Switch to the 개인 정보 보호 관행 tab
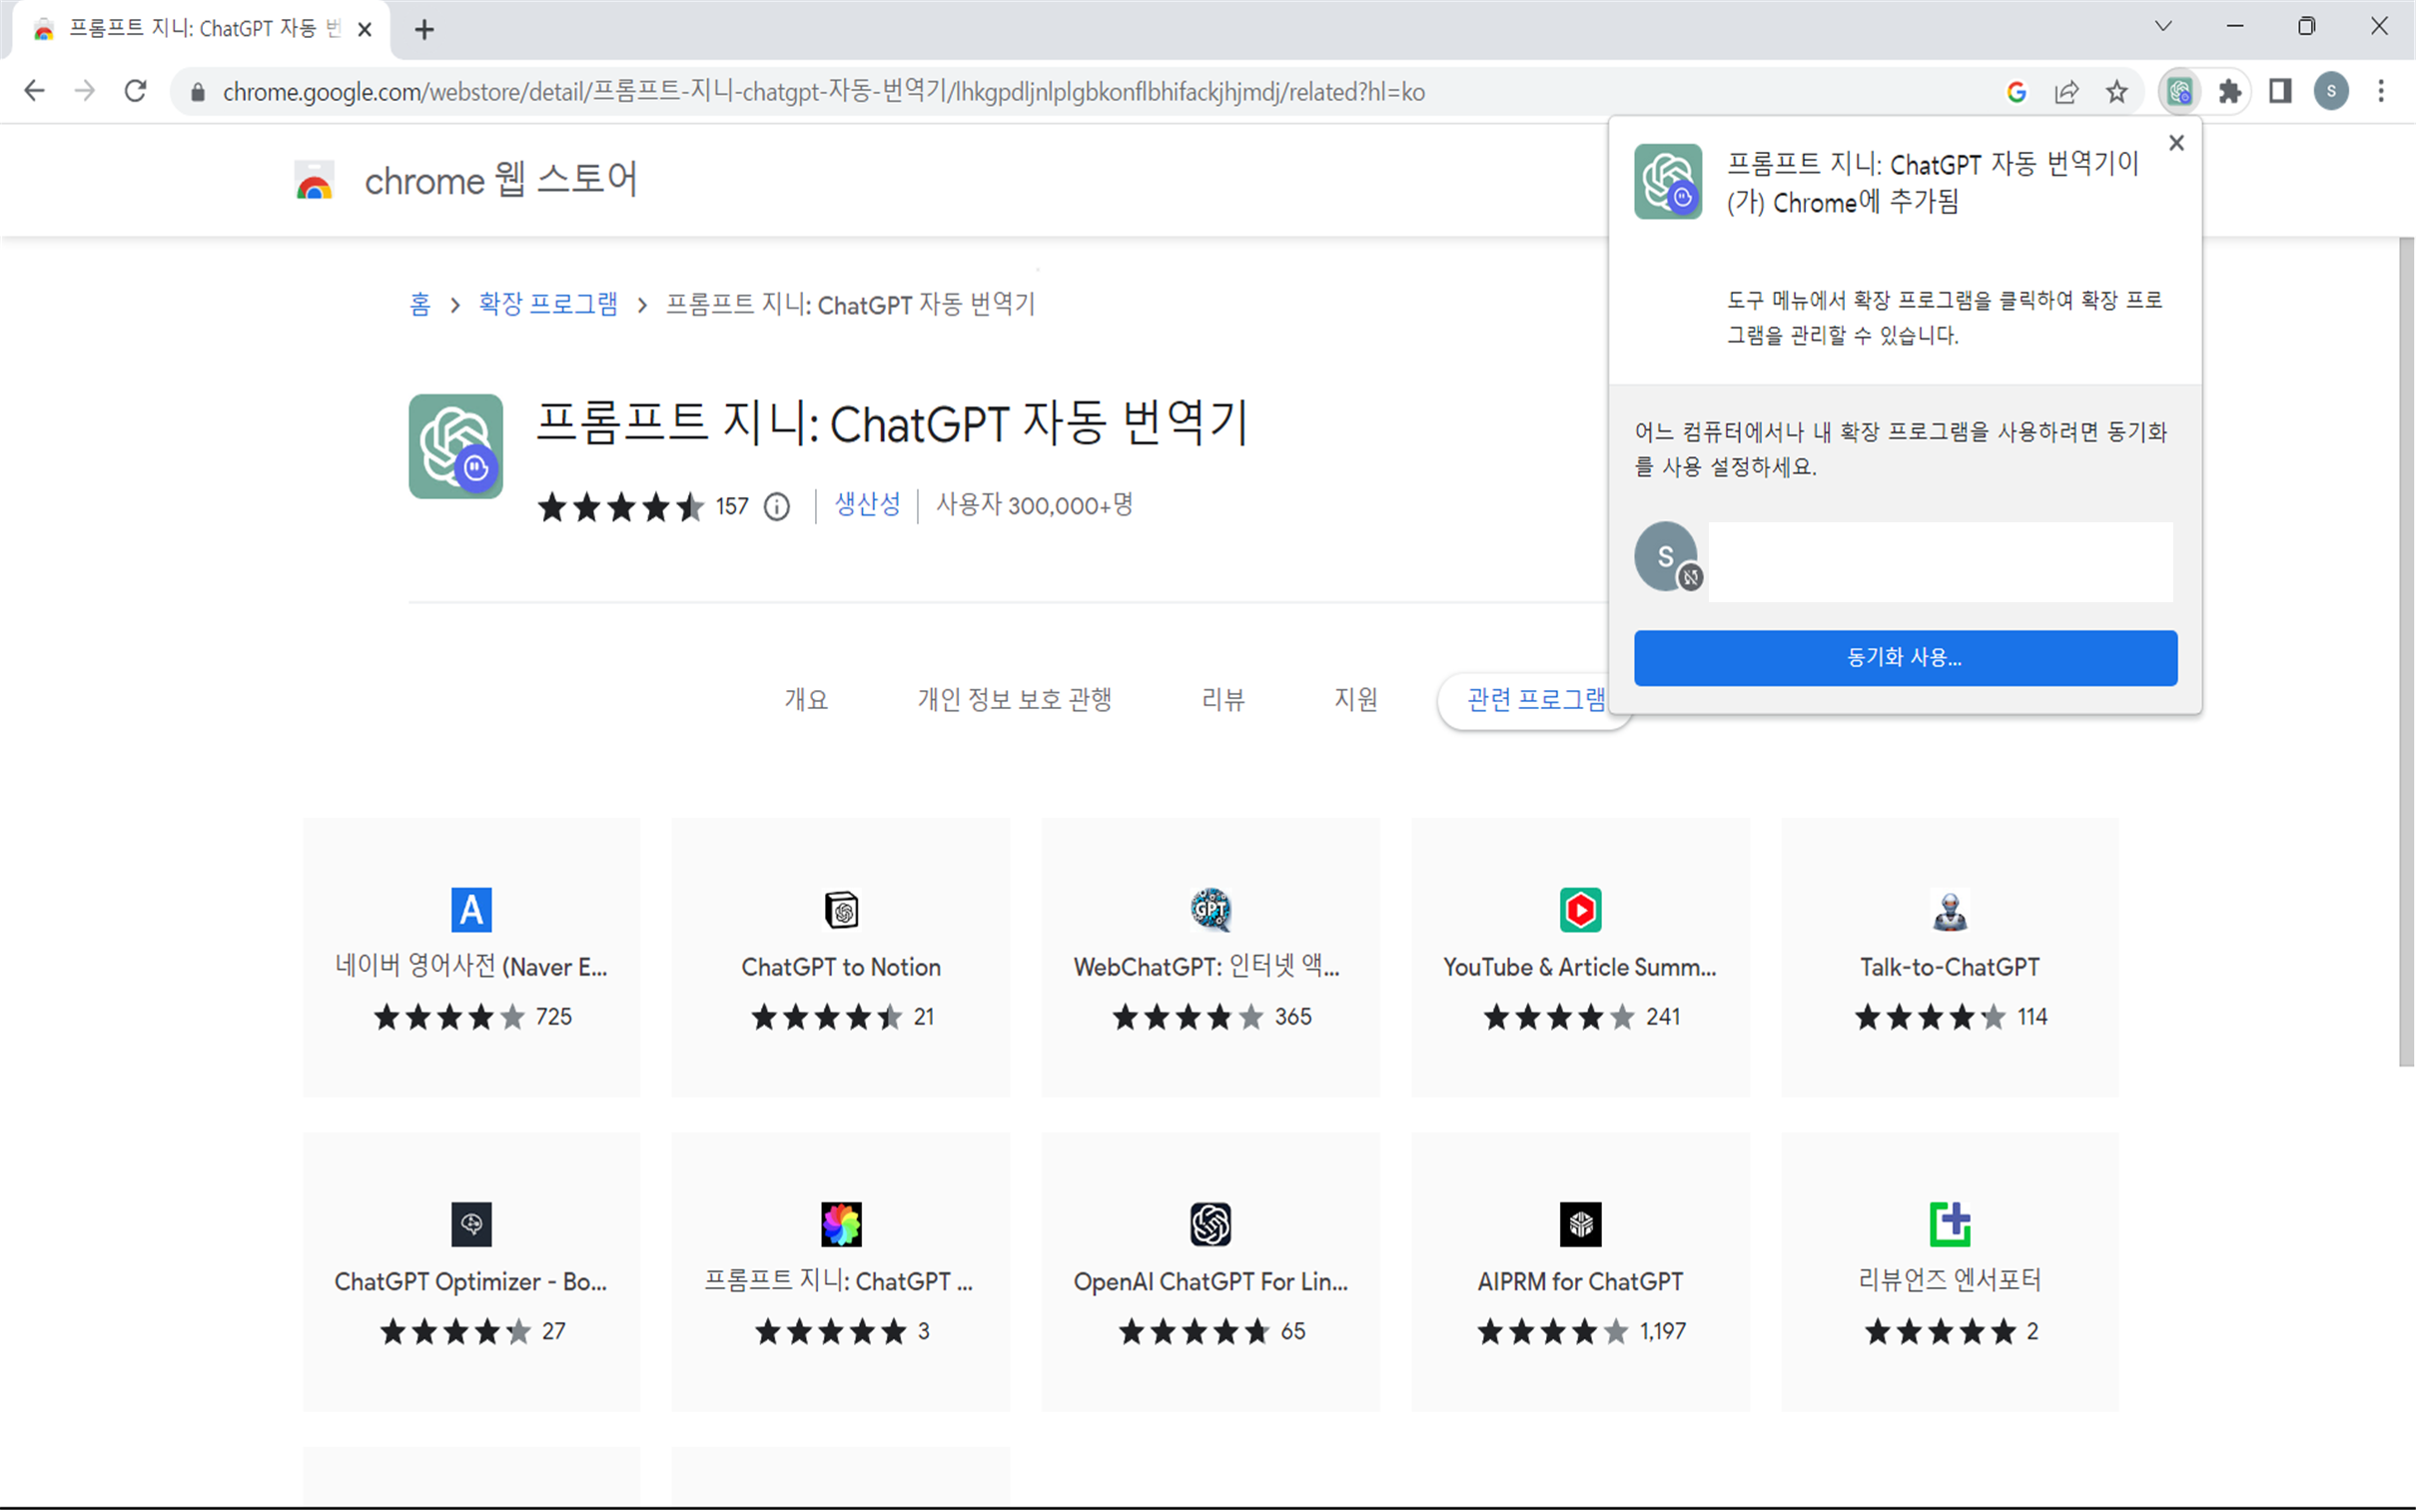Screen dimensions: 2418x1512 (1015, 699)
